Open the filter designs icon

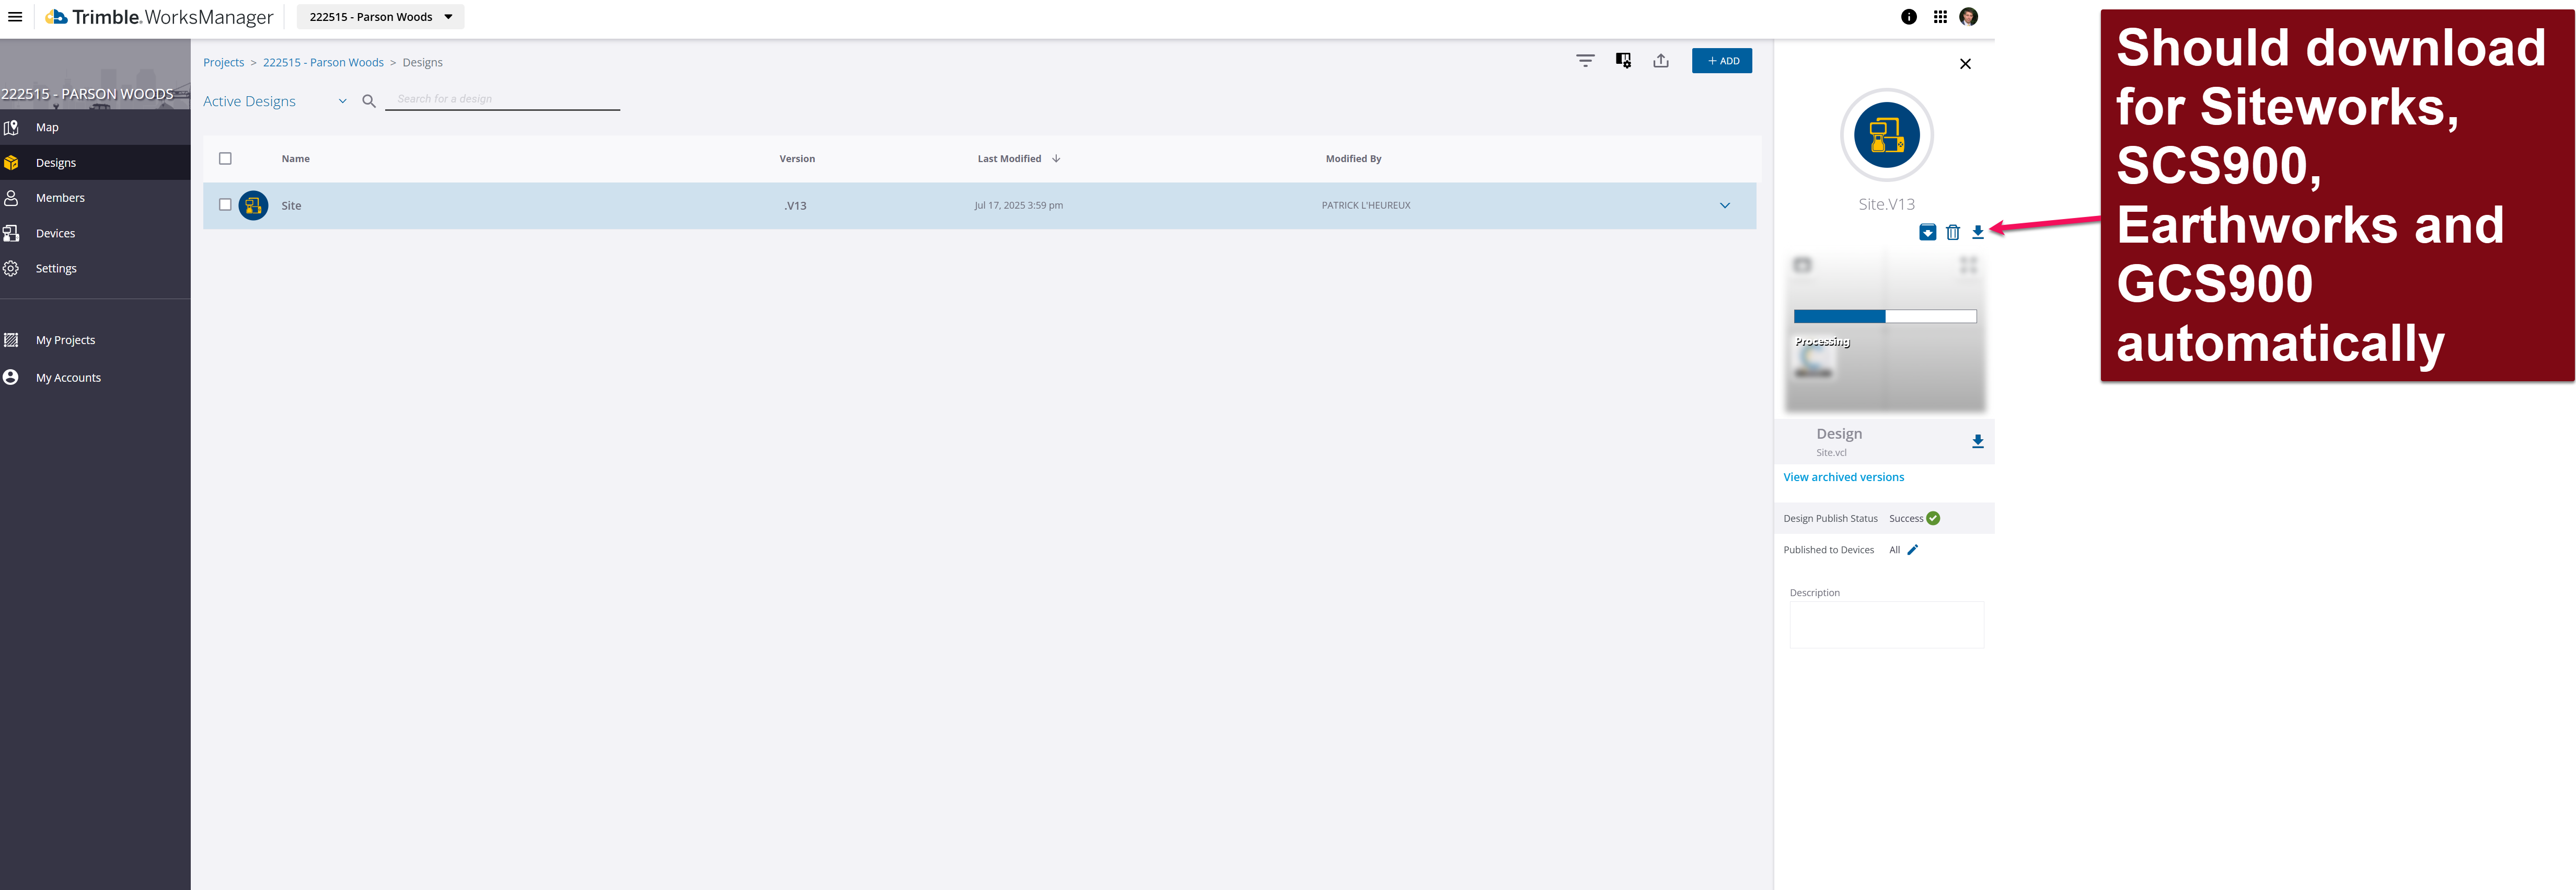click(1585, 61)
